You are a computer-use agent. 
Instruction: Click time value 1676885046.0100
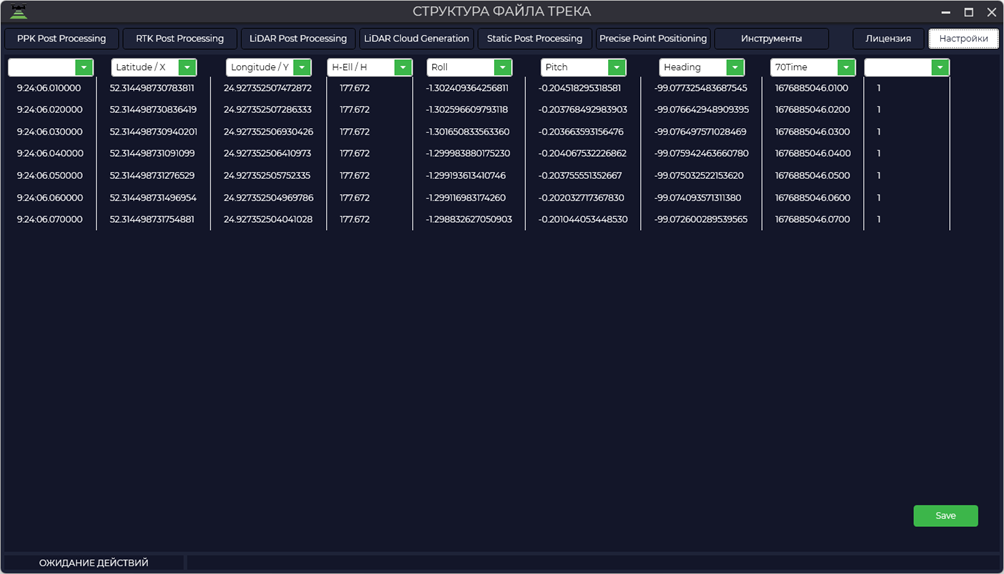(x=812, y=88)
